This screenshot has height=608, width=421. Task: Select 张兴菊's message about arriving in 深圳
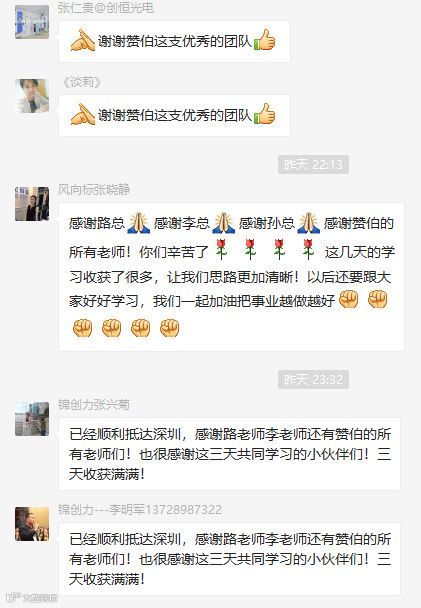(x=229, y=454)
